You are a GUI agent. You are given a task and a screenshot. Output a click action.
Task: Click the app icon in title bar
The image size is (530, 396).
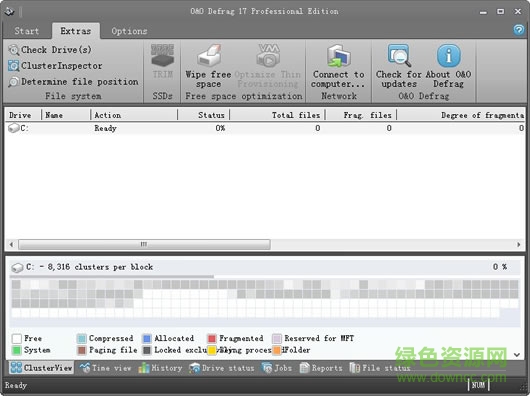pyautogui.click(x=9, y=11)
